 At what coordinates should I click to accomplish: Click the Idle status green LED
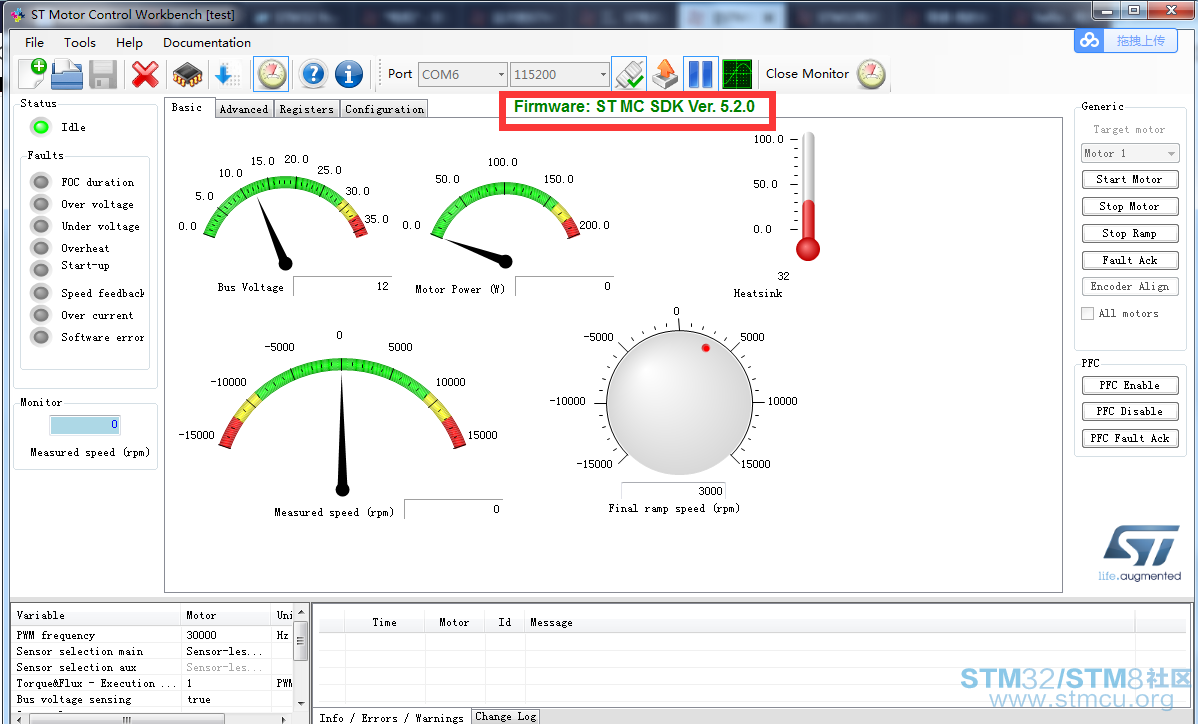click(41, 127)
